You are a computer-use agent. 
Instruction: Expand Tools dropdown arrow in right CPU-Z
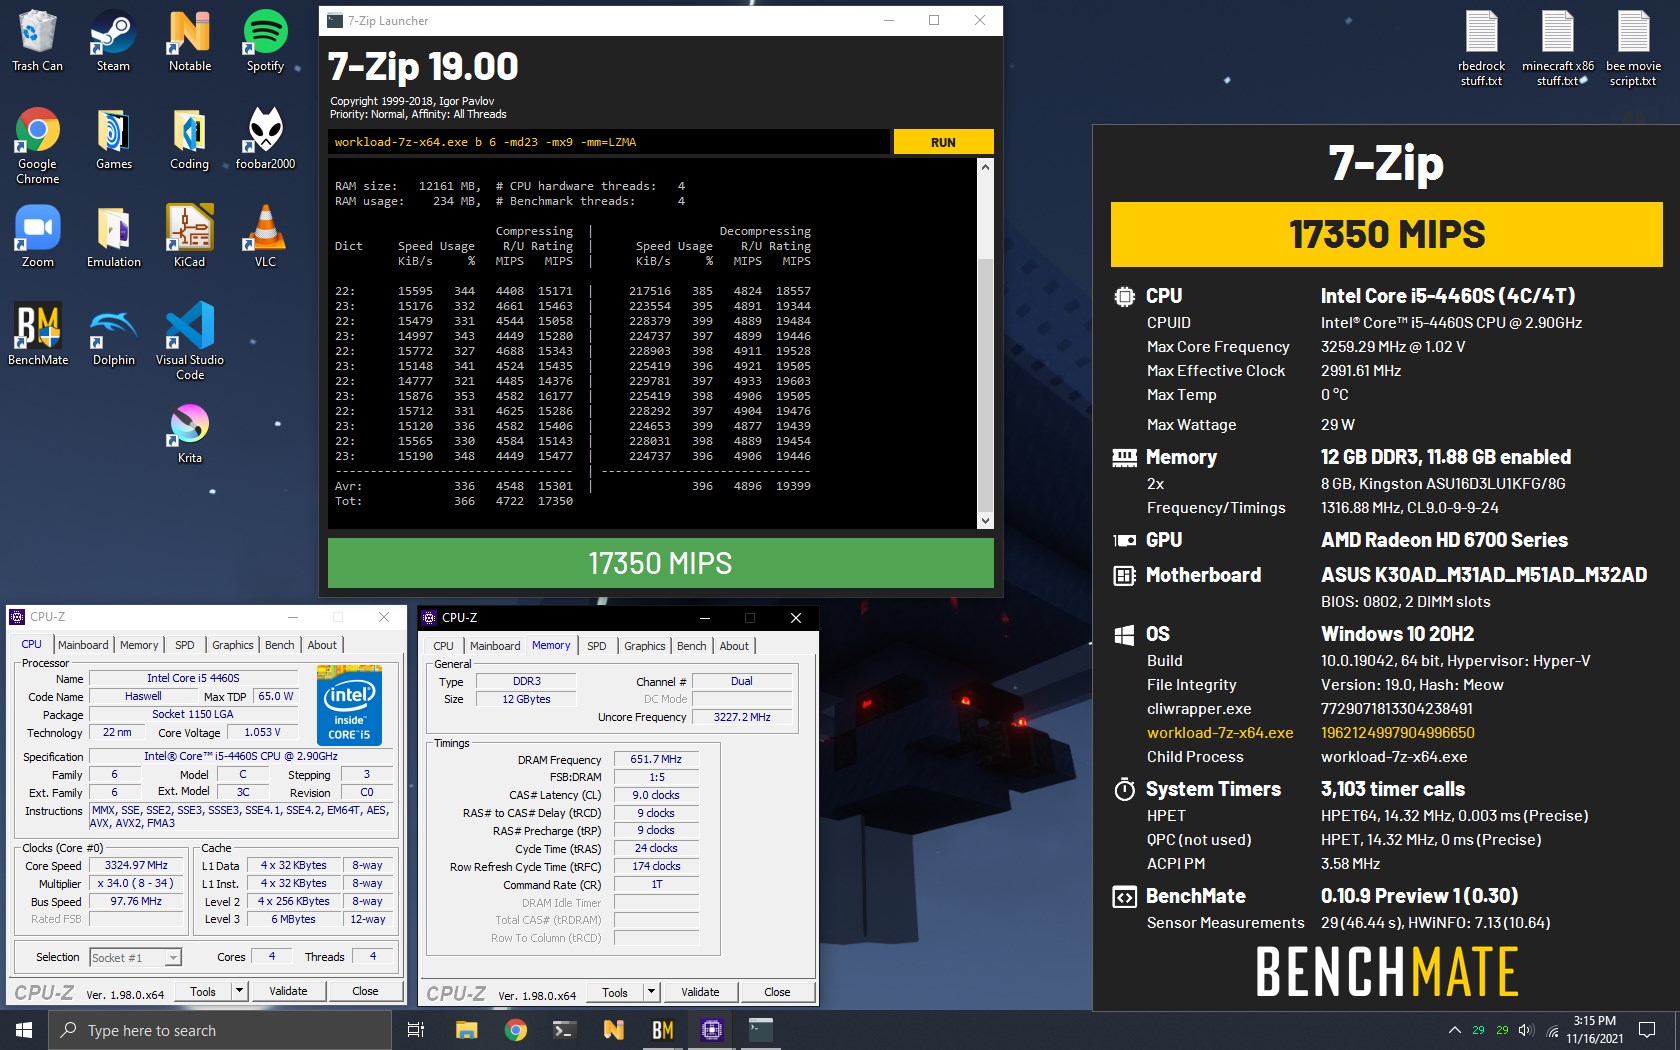651,992
